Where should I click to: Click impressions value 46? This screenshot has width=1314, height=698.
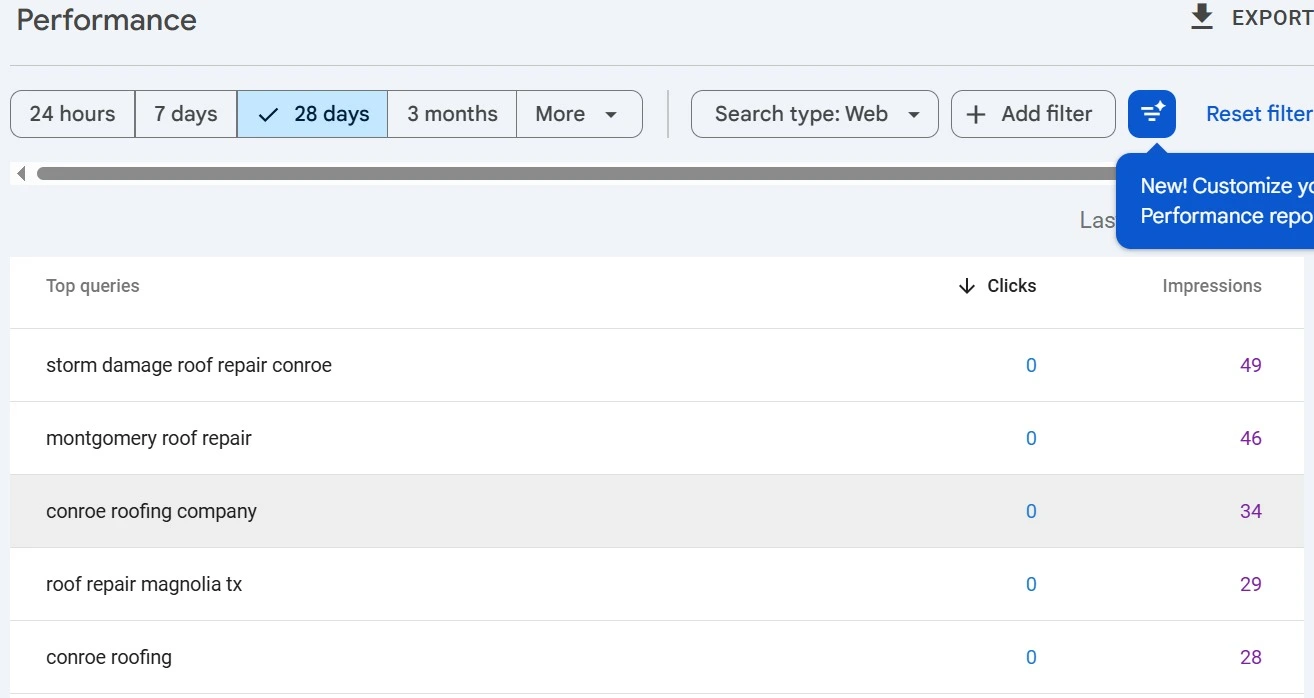(1251, 438)
